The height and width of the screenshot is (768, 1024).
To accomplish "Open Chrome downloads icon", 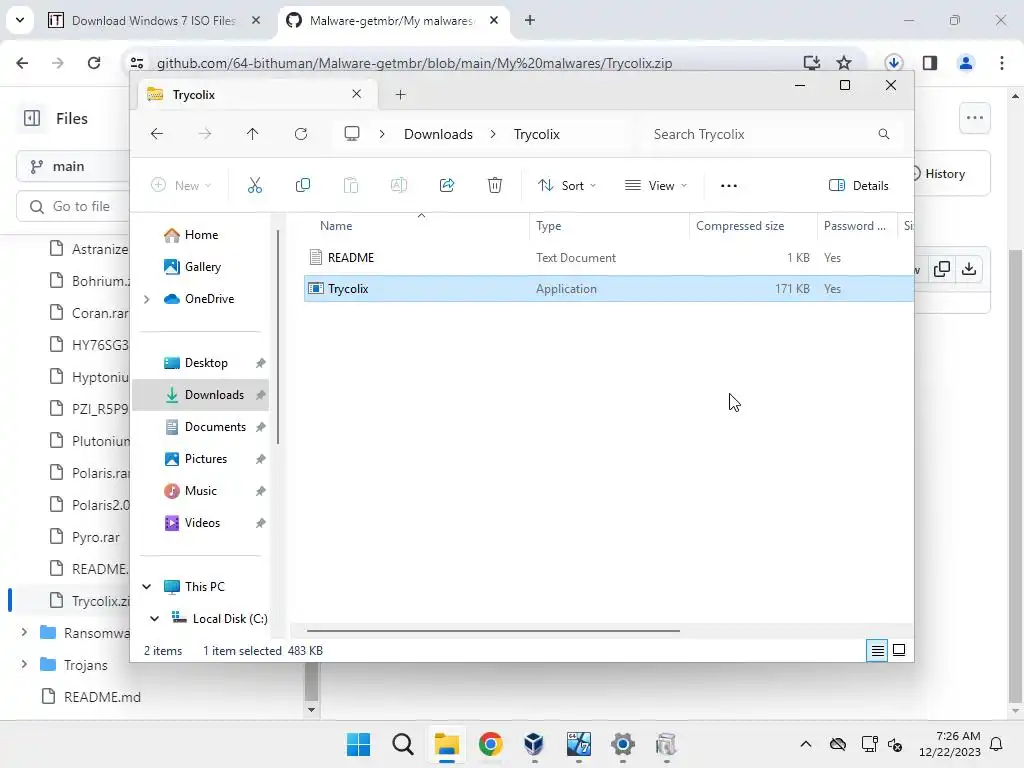I will [x=893, y=63].
